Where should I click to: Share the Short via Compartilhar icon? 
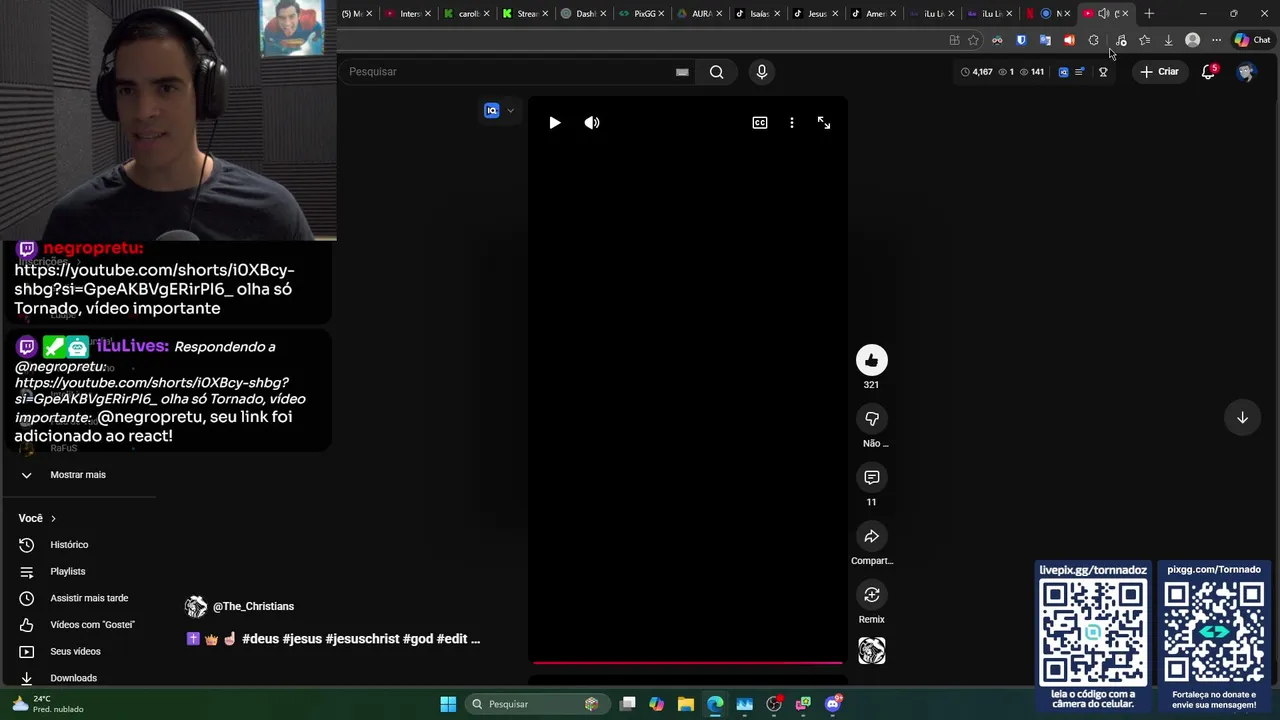pyautogui.click(x=871, y=537)
